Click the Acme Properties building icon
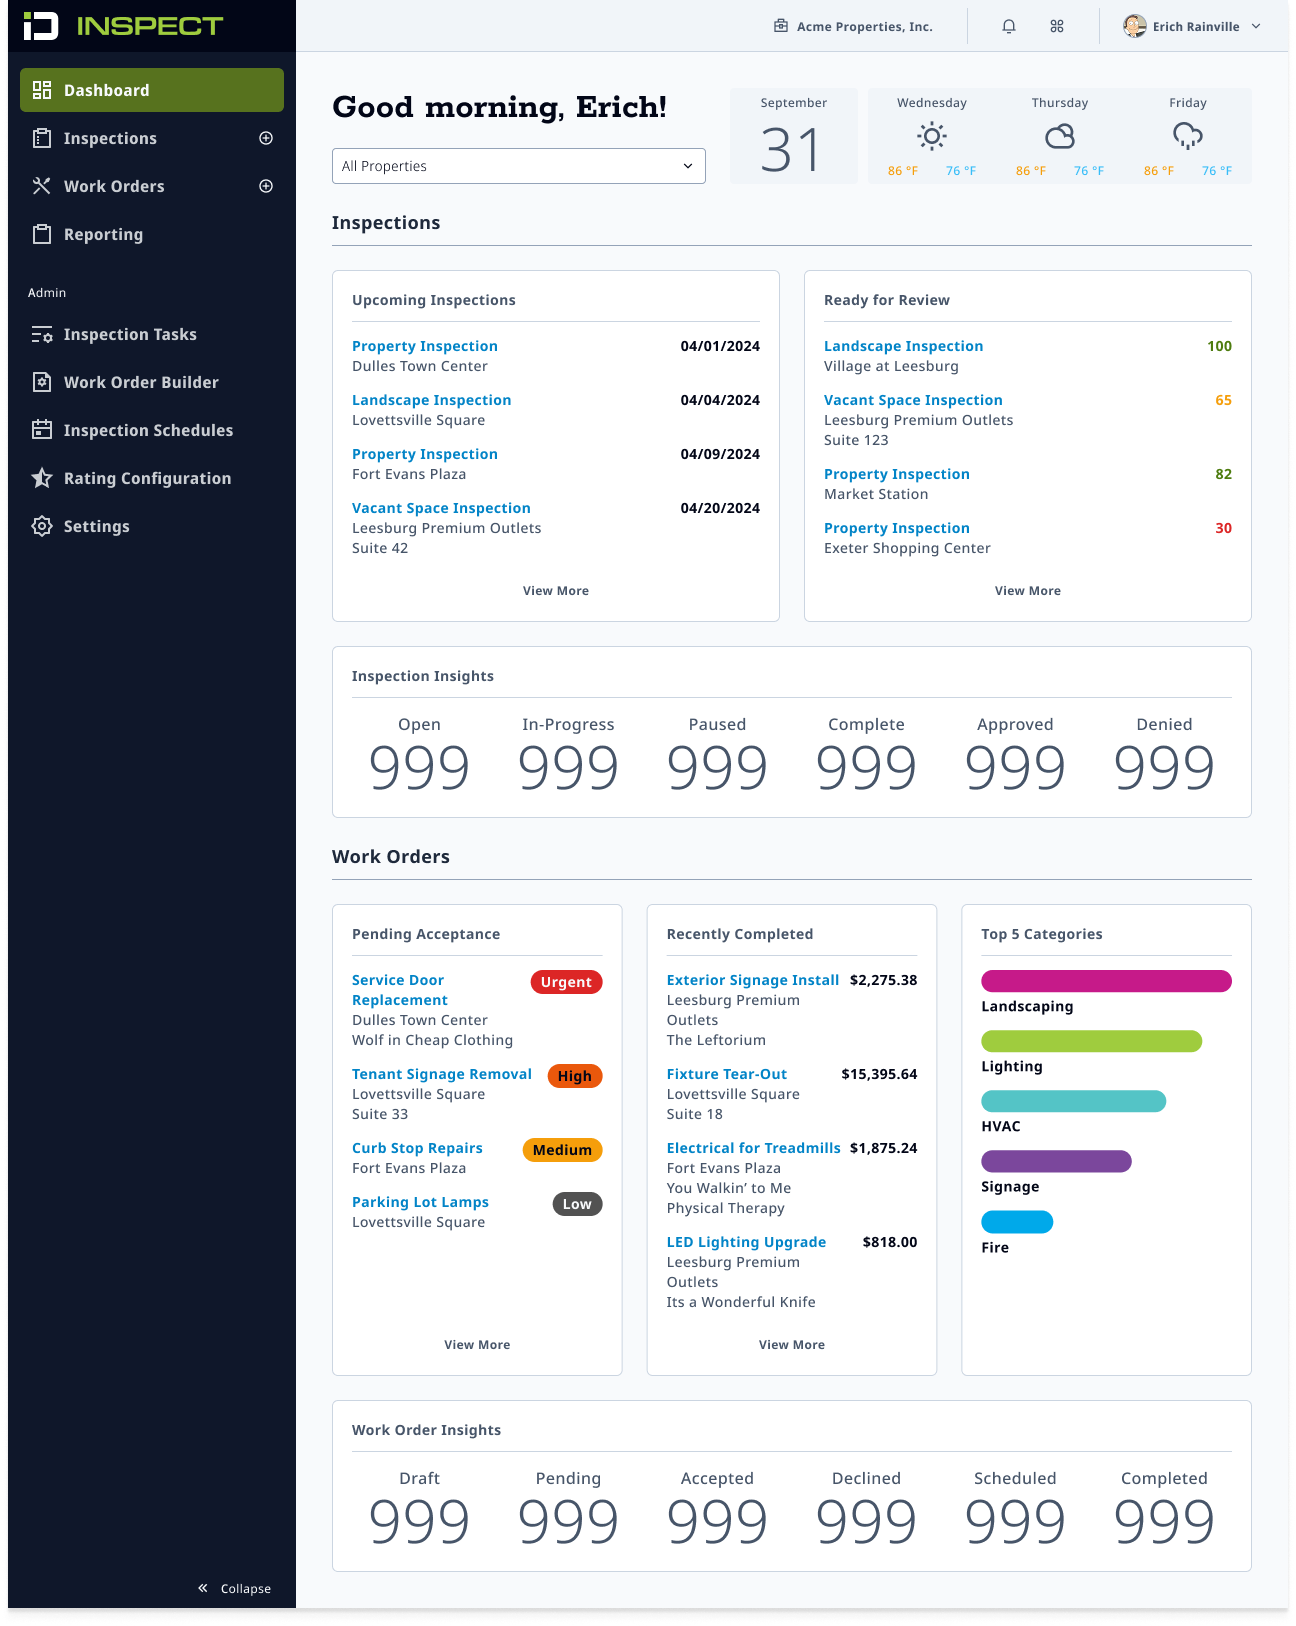The width and height of the screenshot is (1296, 1626). click(781, 26)
